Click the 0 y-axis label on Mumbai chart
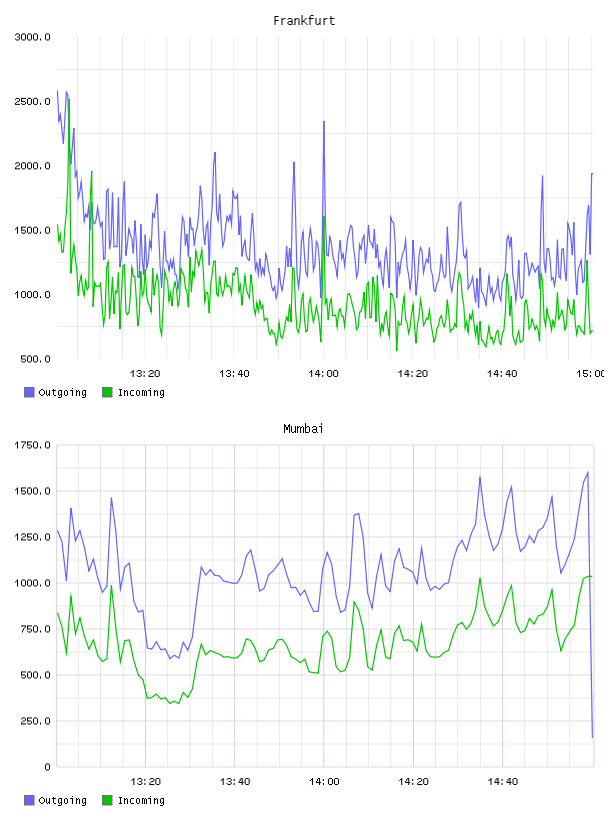The height and width of the screenshot is (816, 608). point(47,767)
